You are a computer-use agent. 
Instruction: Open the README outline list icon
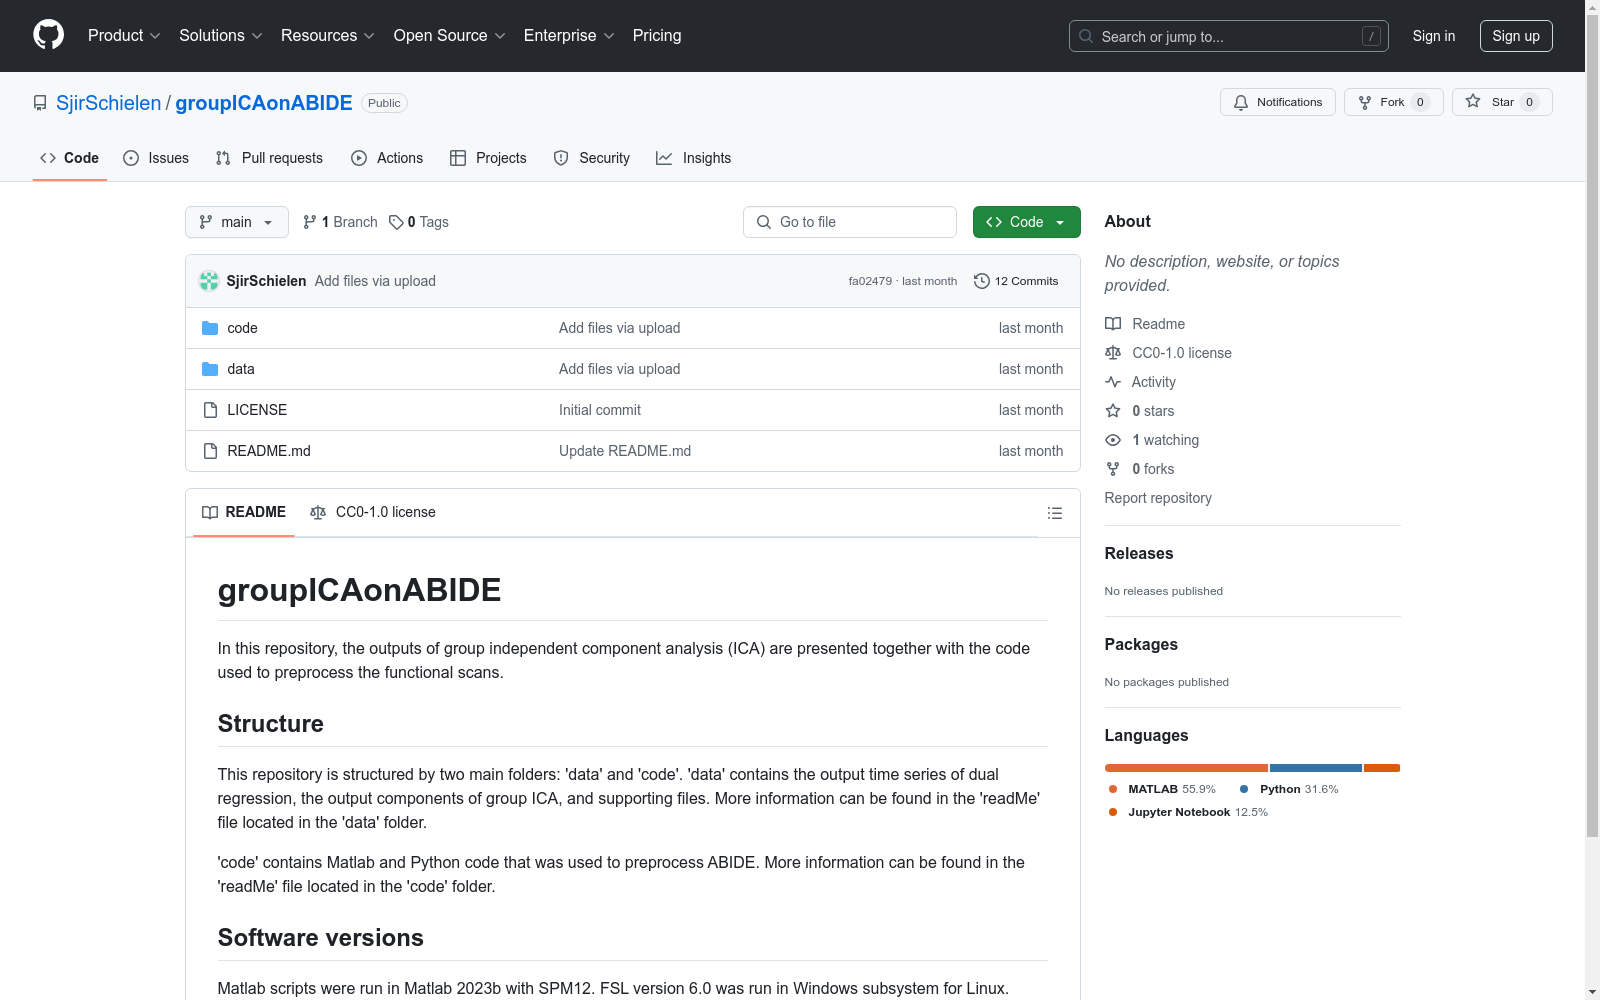[1054, 513]
